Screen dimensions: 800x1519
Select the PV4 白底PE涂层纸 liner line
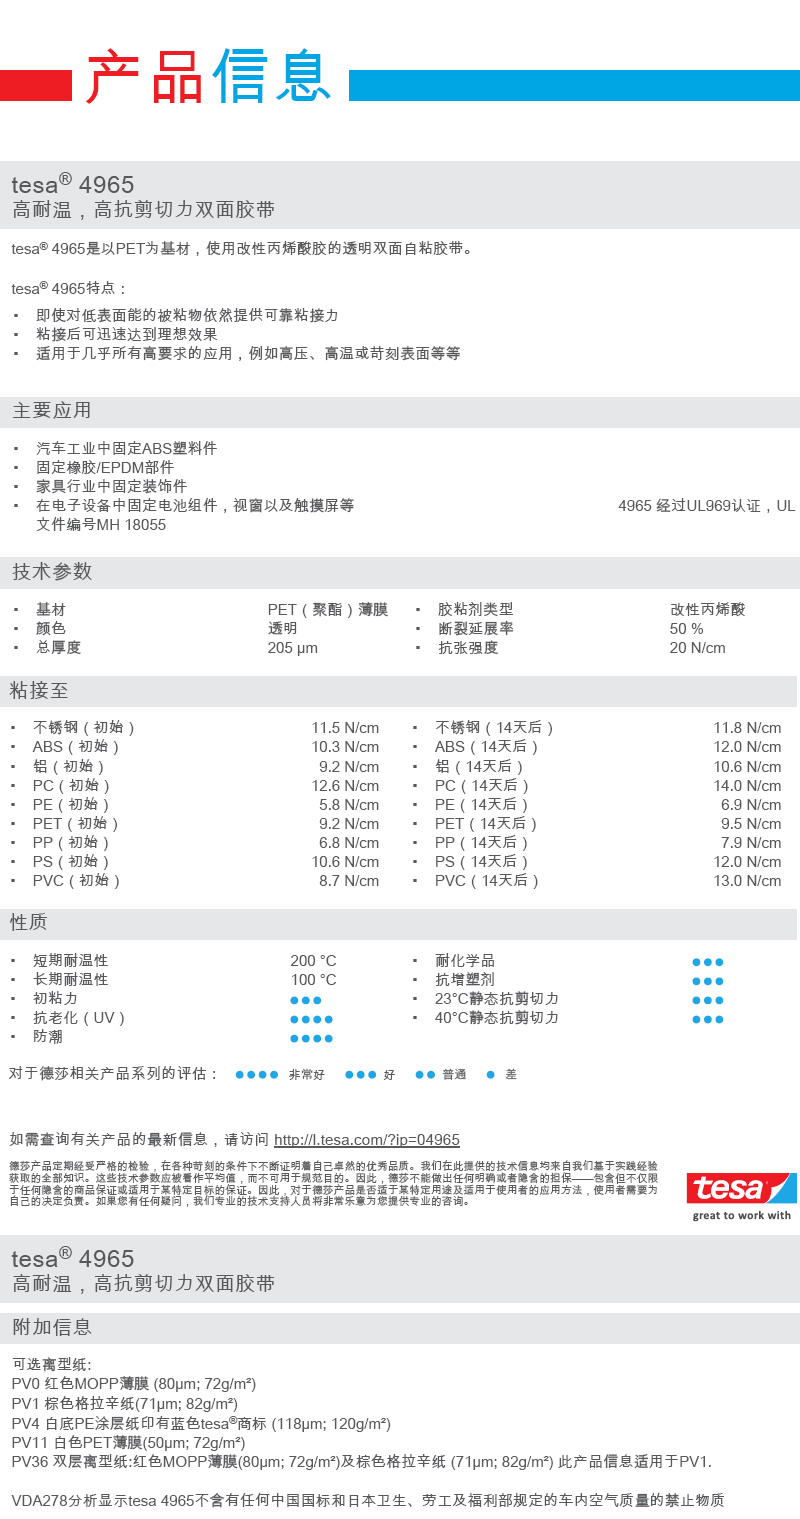coord(201,1423)
